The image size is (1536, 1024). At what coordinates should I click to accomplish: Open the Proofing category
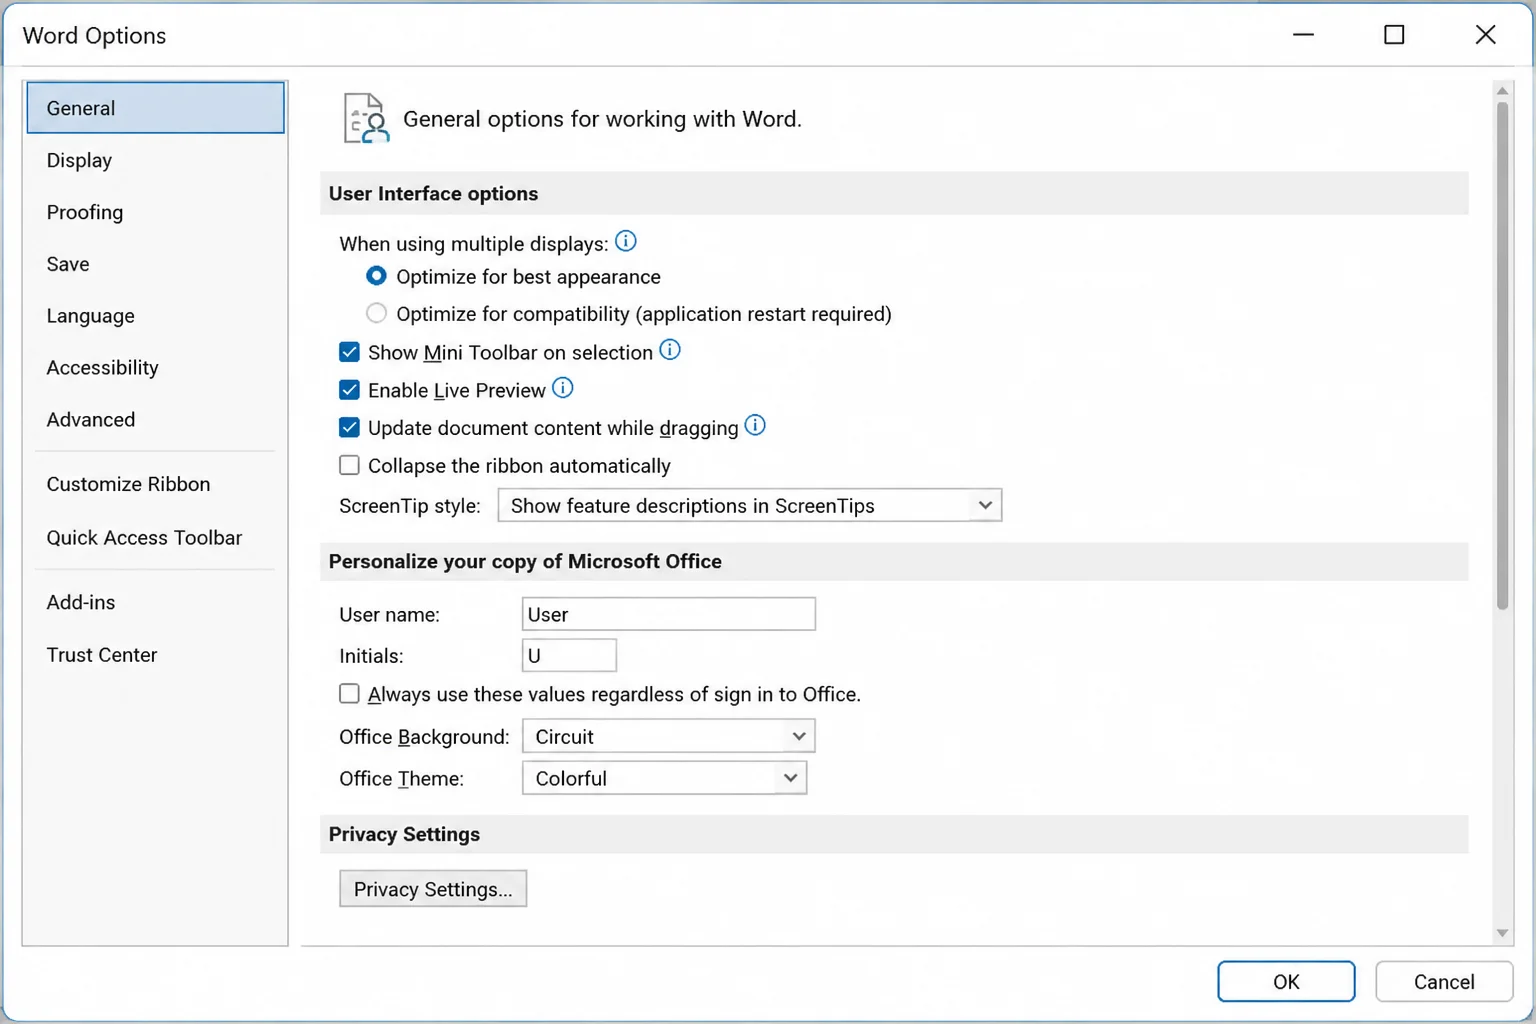(x=155, y=212)
